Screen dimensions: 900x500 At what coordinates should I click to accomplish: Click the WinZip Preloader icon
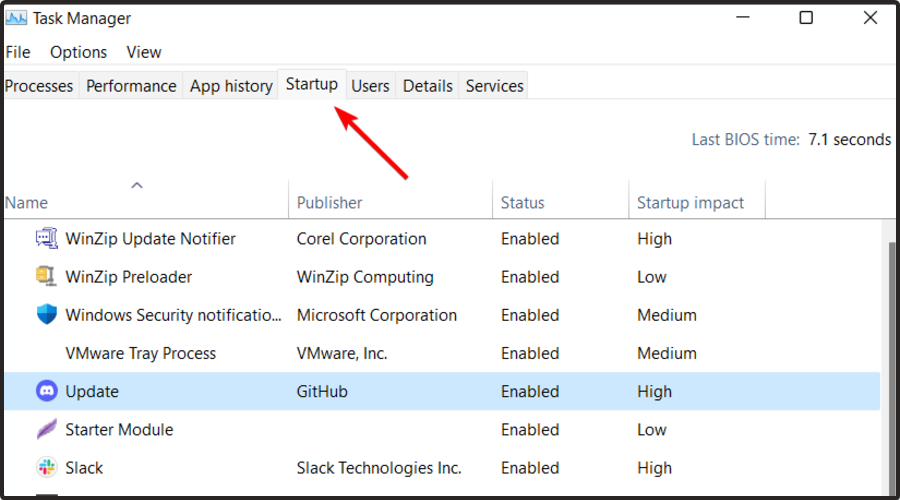coord(46,277)
